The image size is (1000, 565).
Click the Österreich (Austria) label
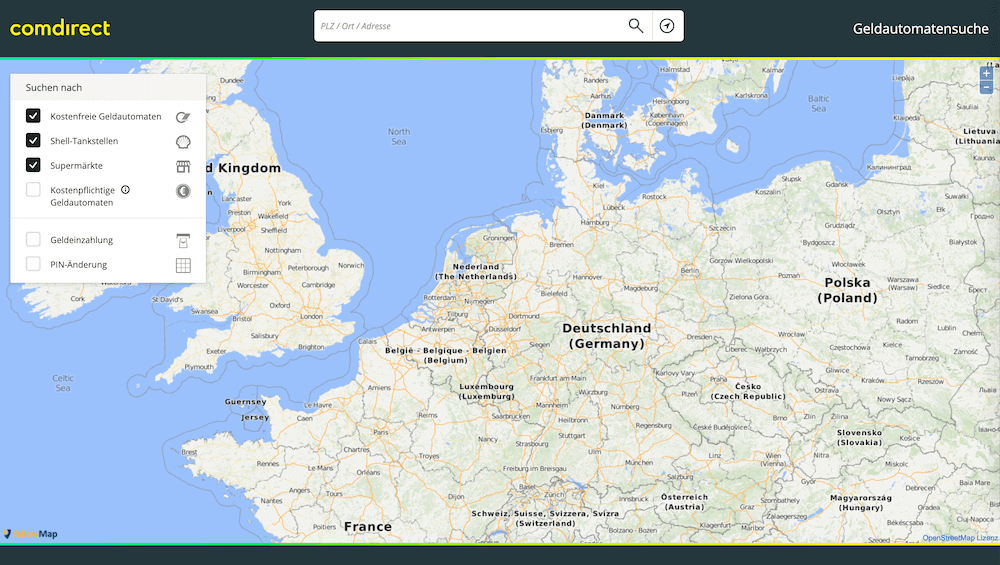(x=684, y=502)
